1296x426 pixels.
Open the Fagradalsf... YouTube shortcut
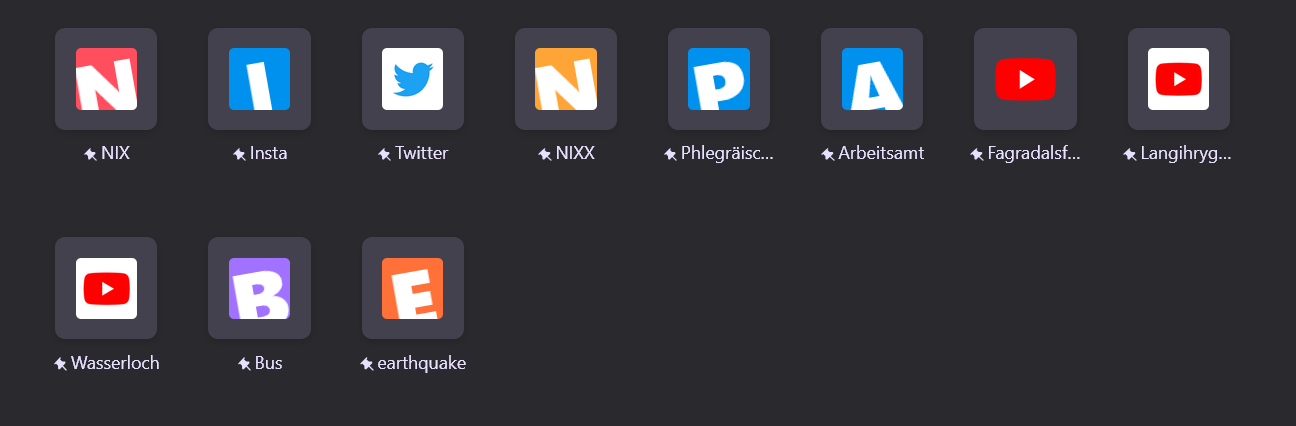click(x=1025, y=79)
